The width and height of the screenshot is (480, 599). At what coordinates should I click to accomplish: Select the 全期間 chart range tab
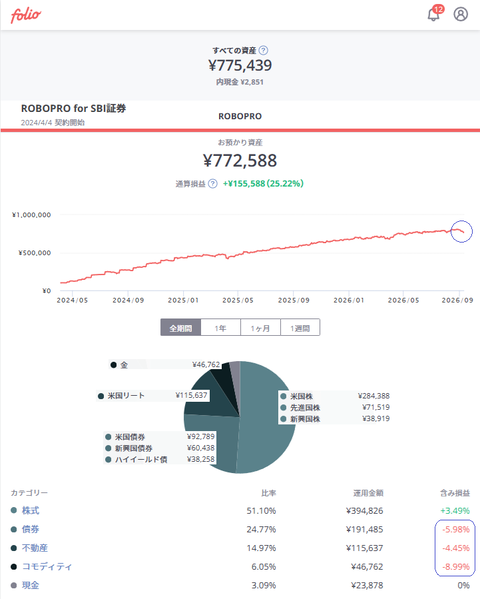[181, 328]
